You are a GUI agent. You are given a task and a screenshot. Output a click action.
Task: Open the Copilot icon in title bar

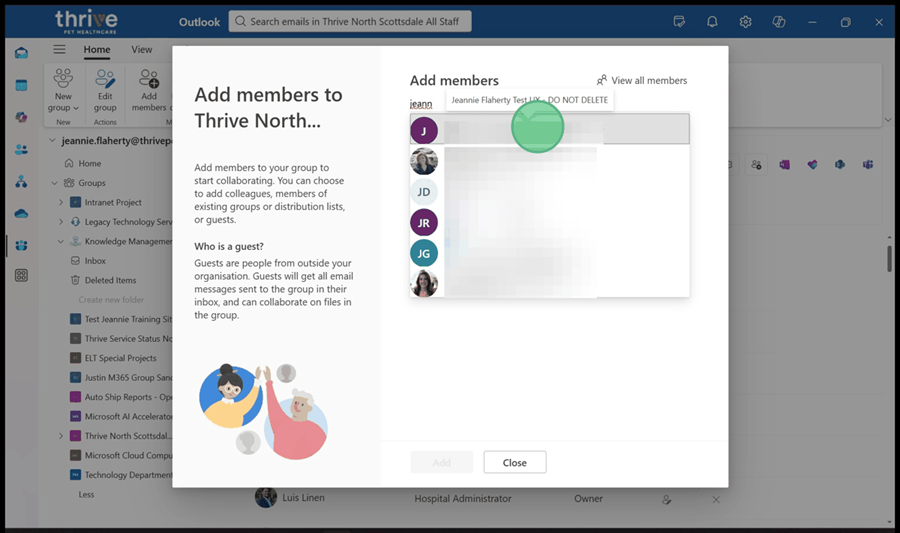coord(779,21)
